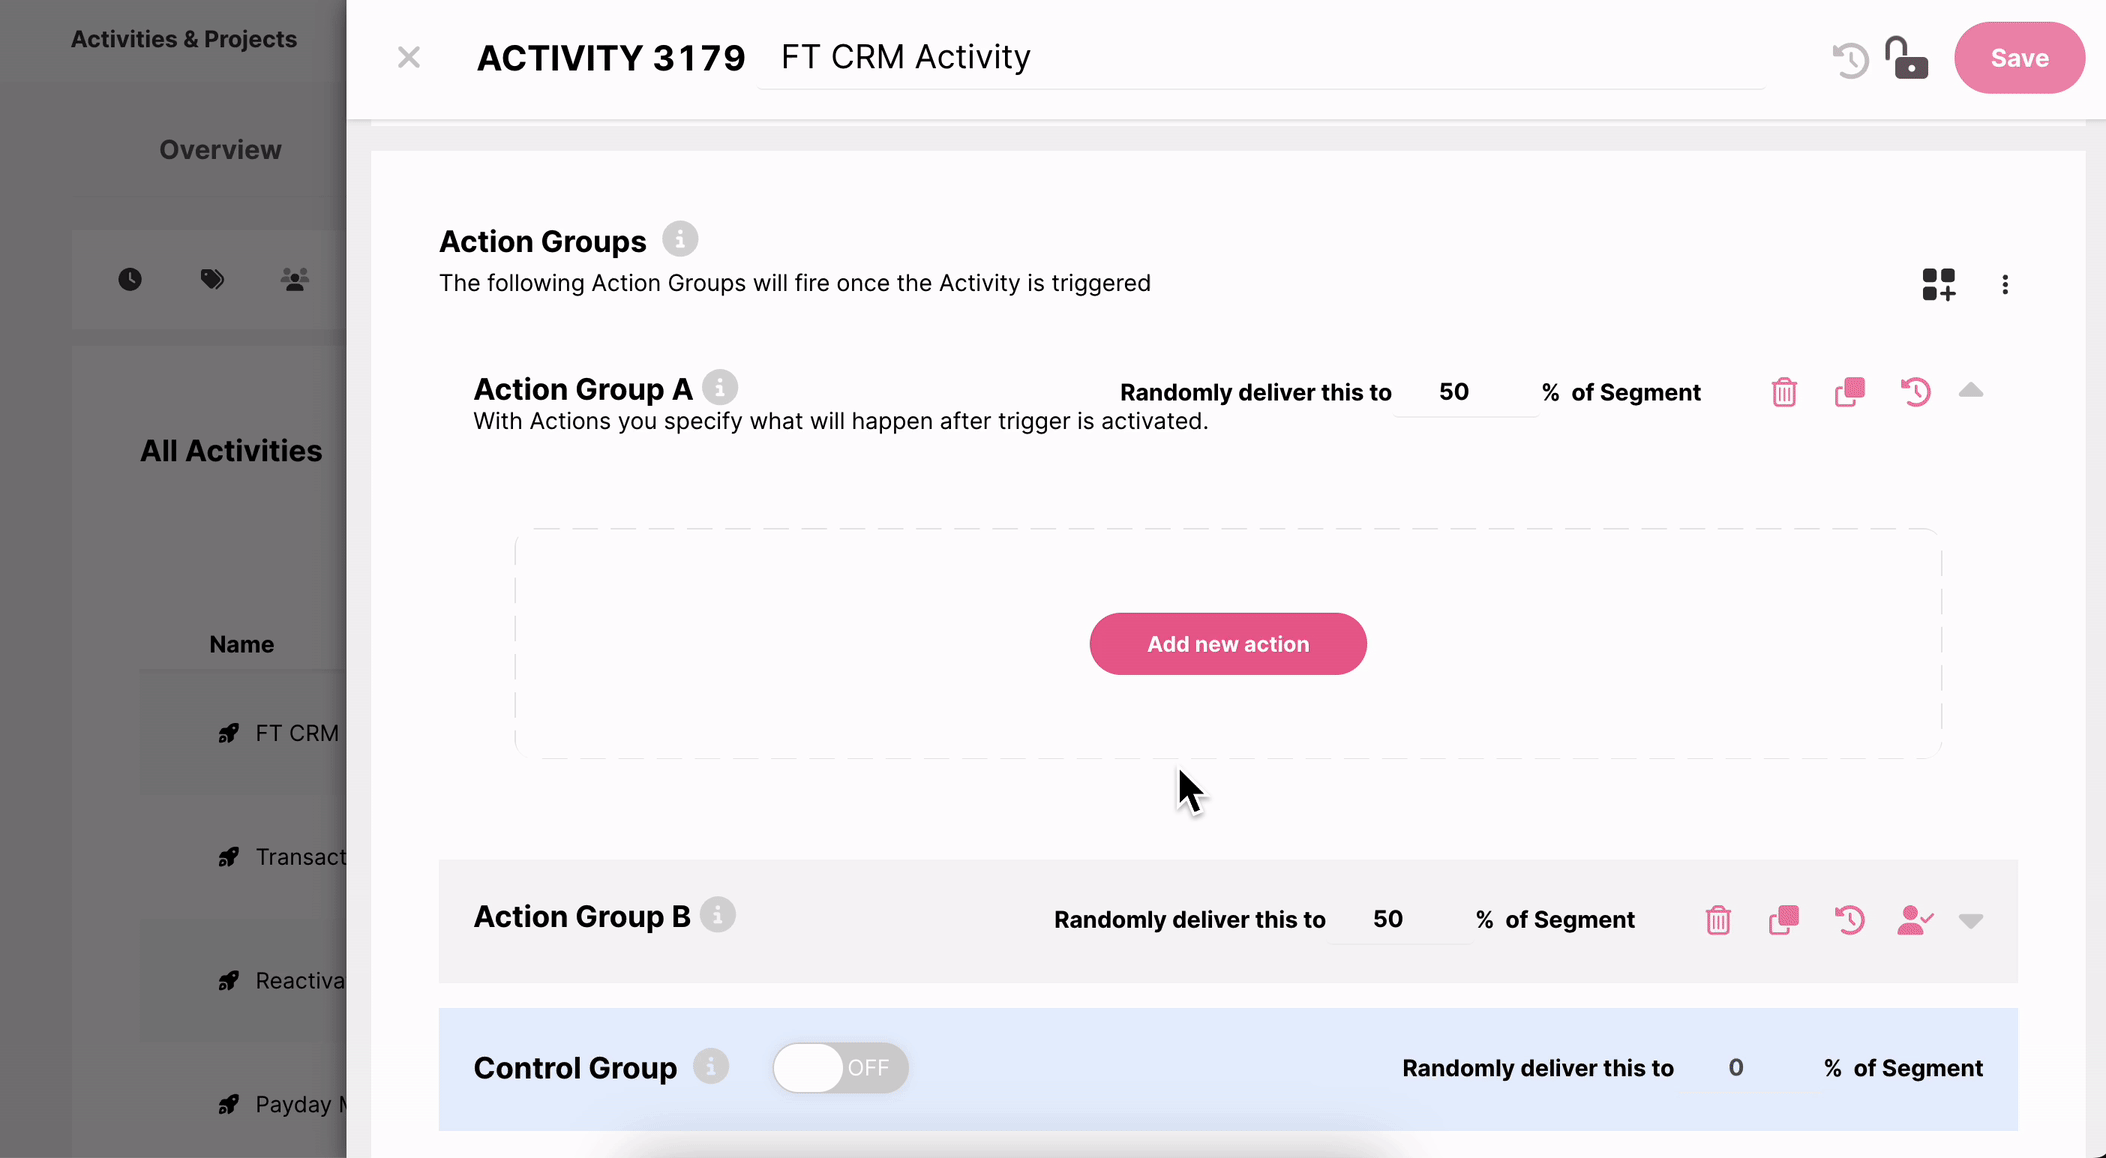2106x1158 pixels.
Task: Delete Action Group B with trash icon
Action: [x=1718, y=920]
